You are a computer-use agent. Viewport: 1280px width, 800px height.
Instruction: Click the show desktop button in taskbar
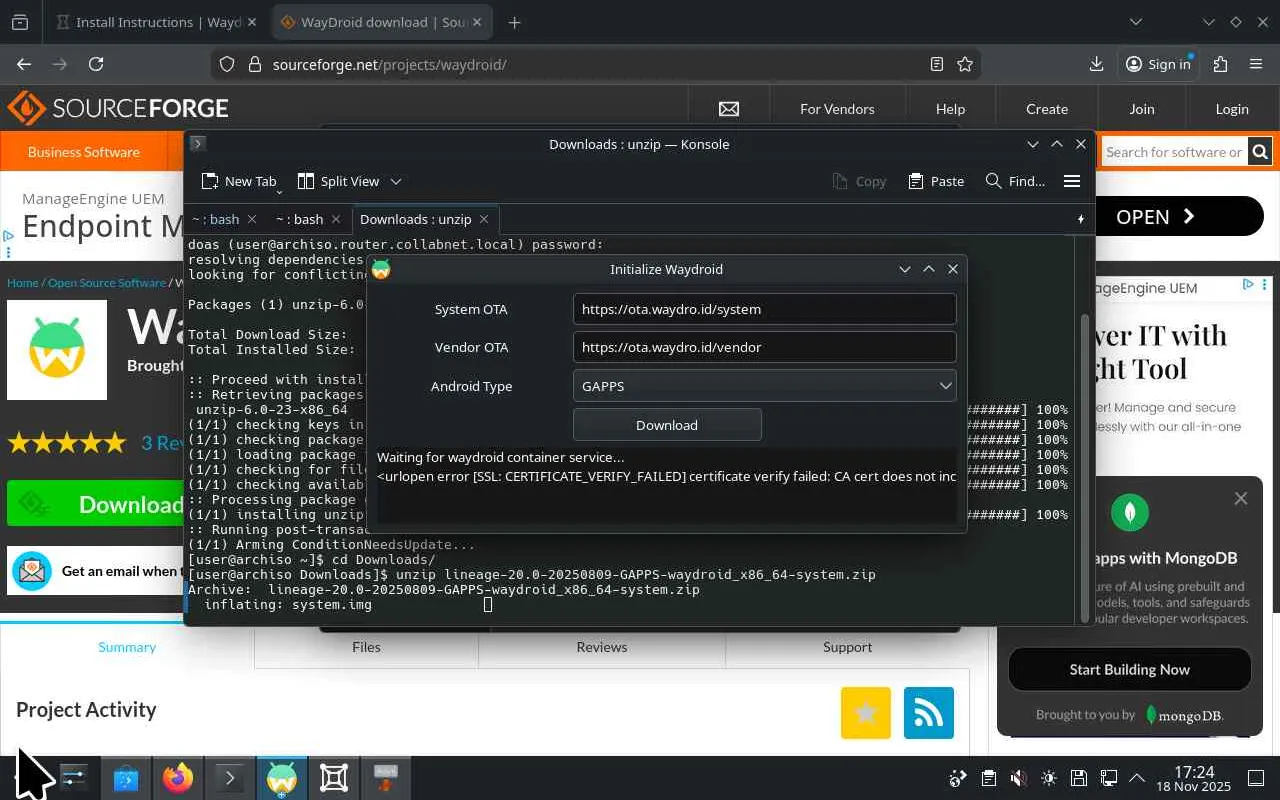tap(1256, 778)
